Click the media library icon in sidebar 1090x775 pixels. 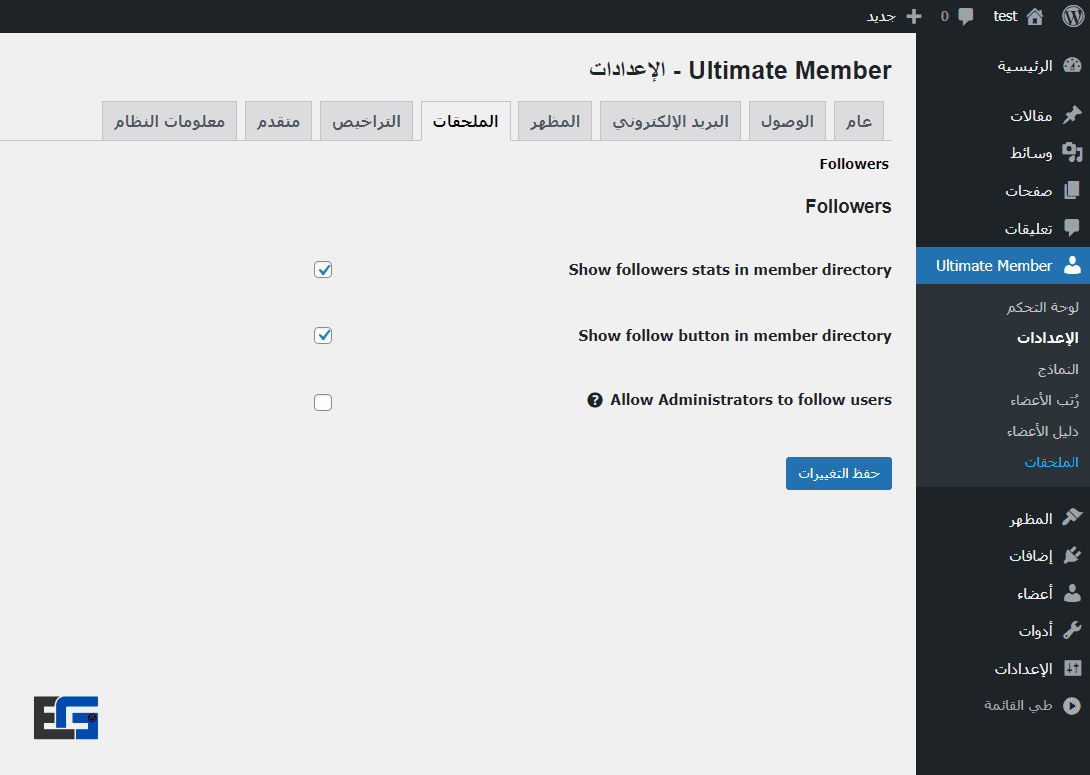pyautogui.click(x=1072, y=153)
